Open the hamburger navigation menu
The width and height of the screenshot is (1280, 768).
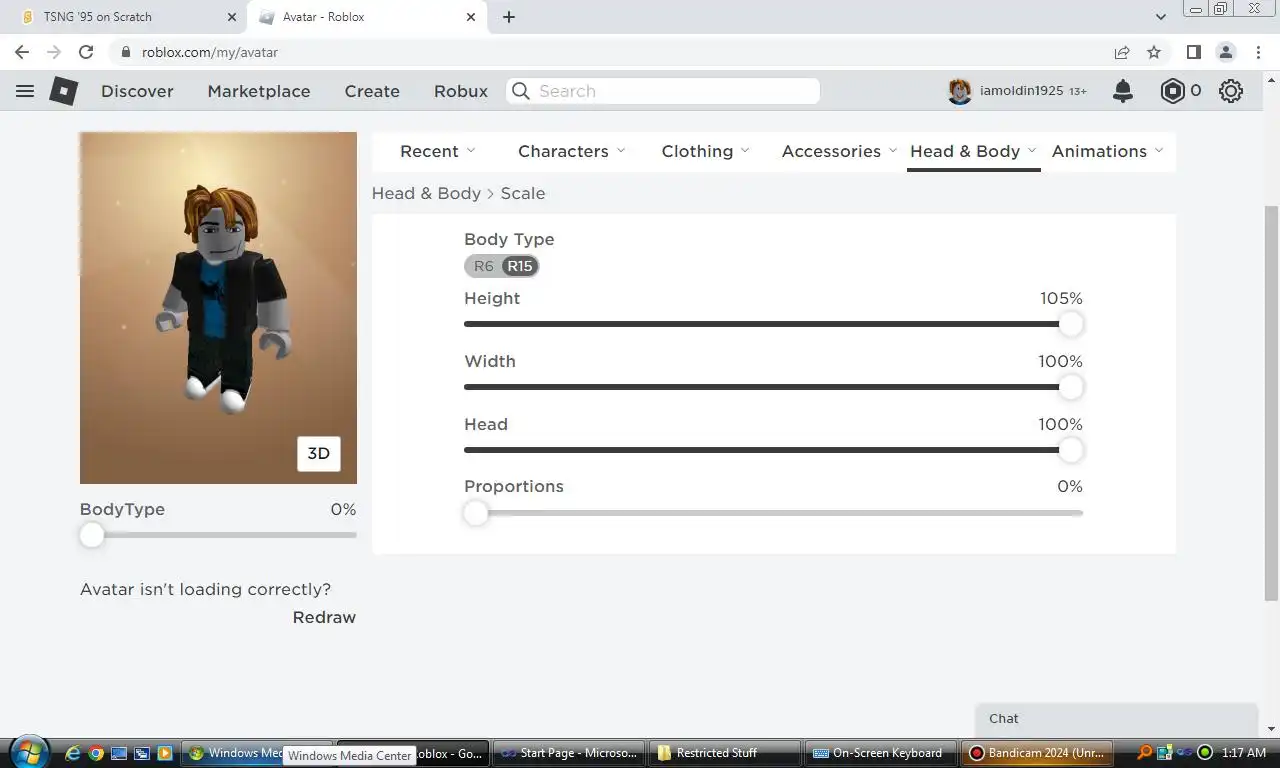pyautogui.click(x=25, y=91)
